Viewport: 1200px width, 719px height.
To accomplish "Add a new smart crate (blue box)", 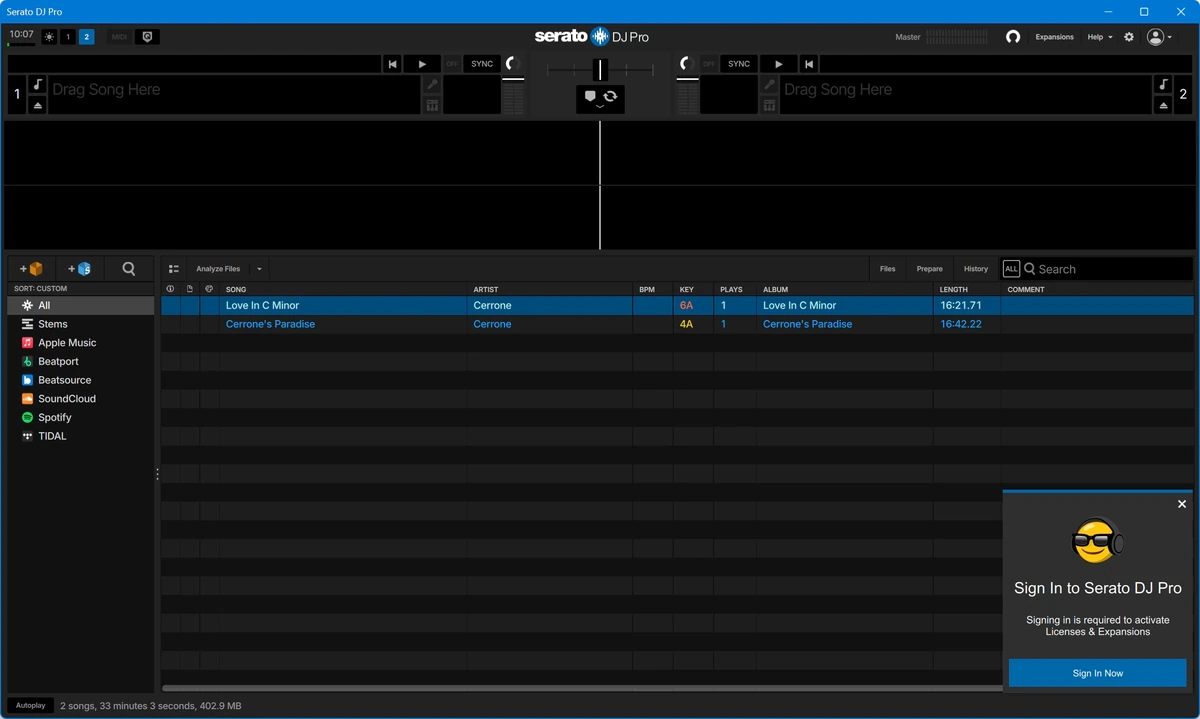I will tap(79, 269).
